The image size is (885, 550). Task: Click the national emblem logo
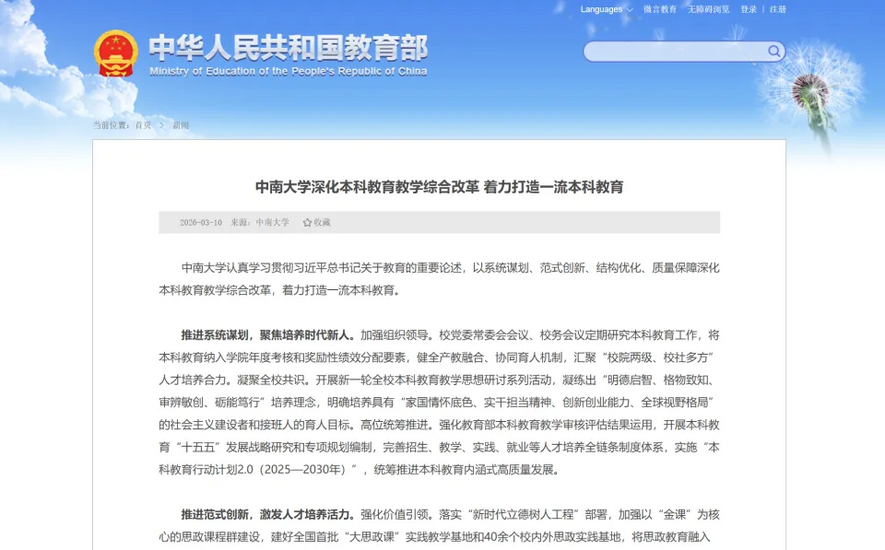point(115,54)
